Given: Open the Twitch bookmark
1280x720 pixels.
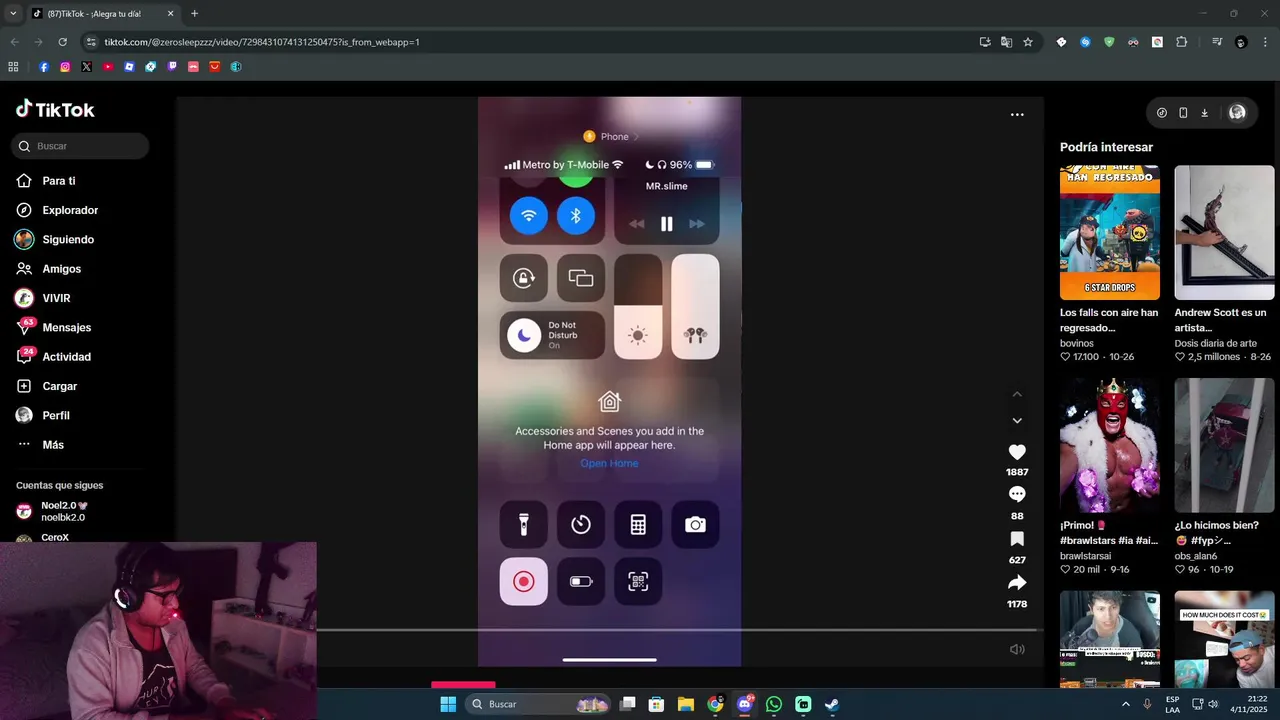Looking at the screenshot, I should click(172, 67).
